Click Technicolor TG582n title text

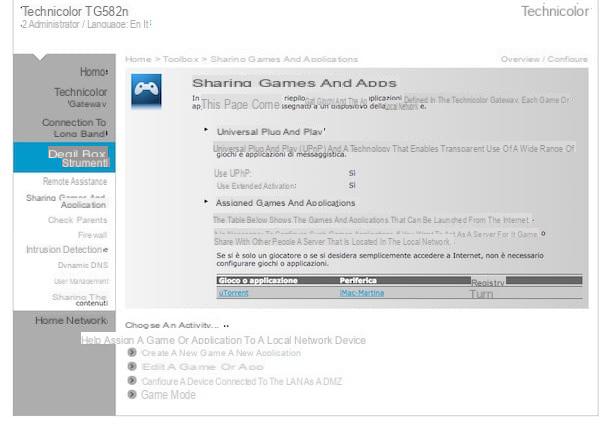click(x=74, y=11)
